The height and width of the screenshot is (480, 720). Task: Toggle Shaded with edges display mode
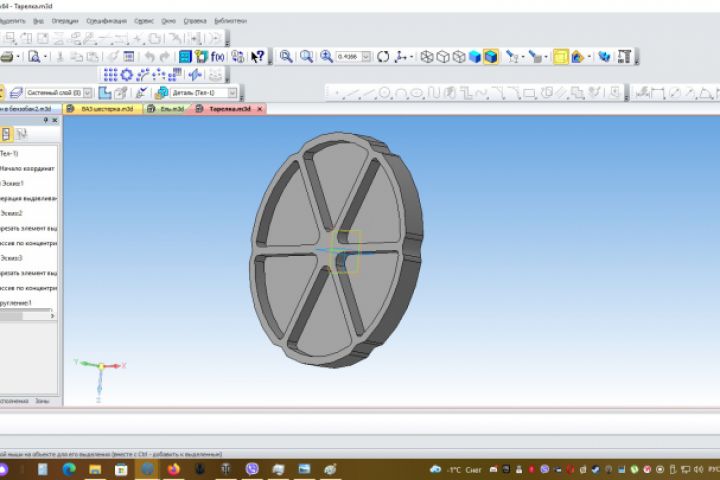491,57
